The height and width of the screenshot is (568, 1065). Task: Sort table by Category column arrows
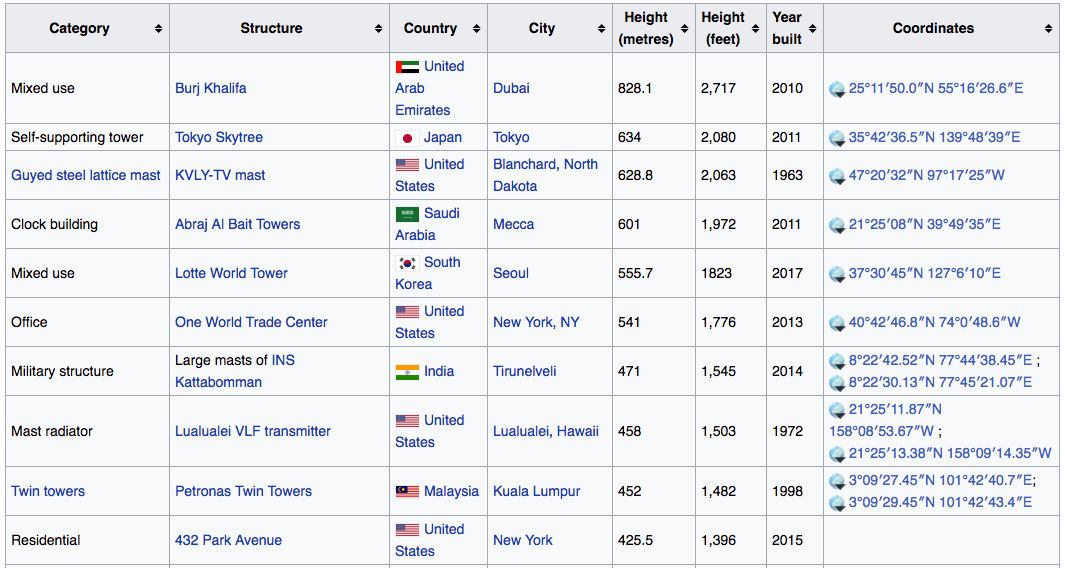(x=158, y=29)
